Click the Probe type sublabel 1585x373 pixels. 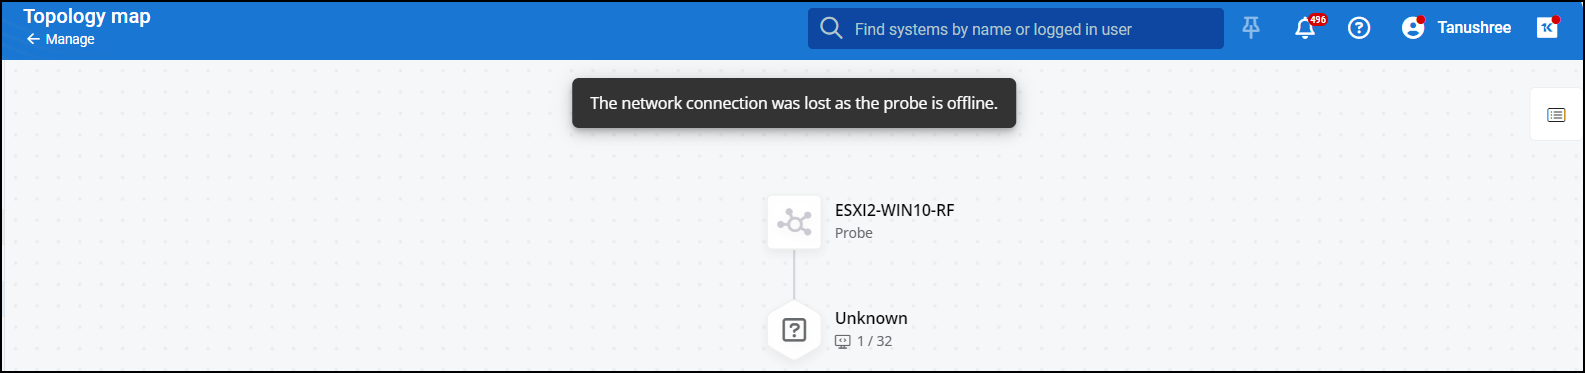(x=854, y=233)
